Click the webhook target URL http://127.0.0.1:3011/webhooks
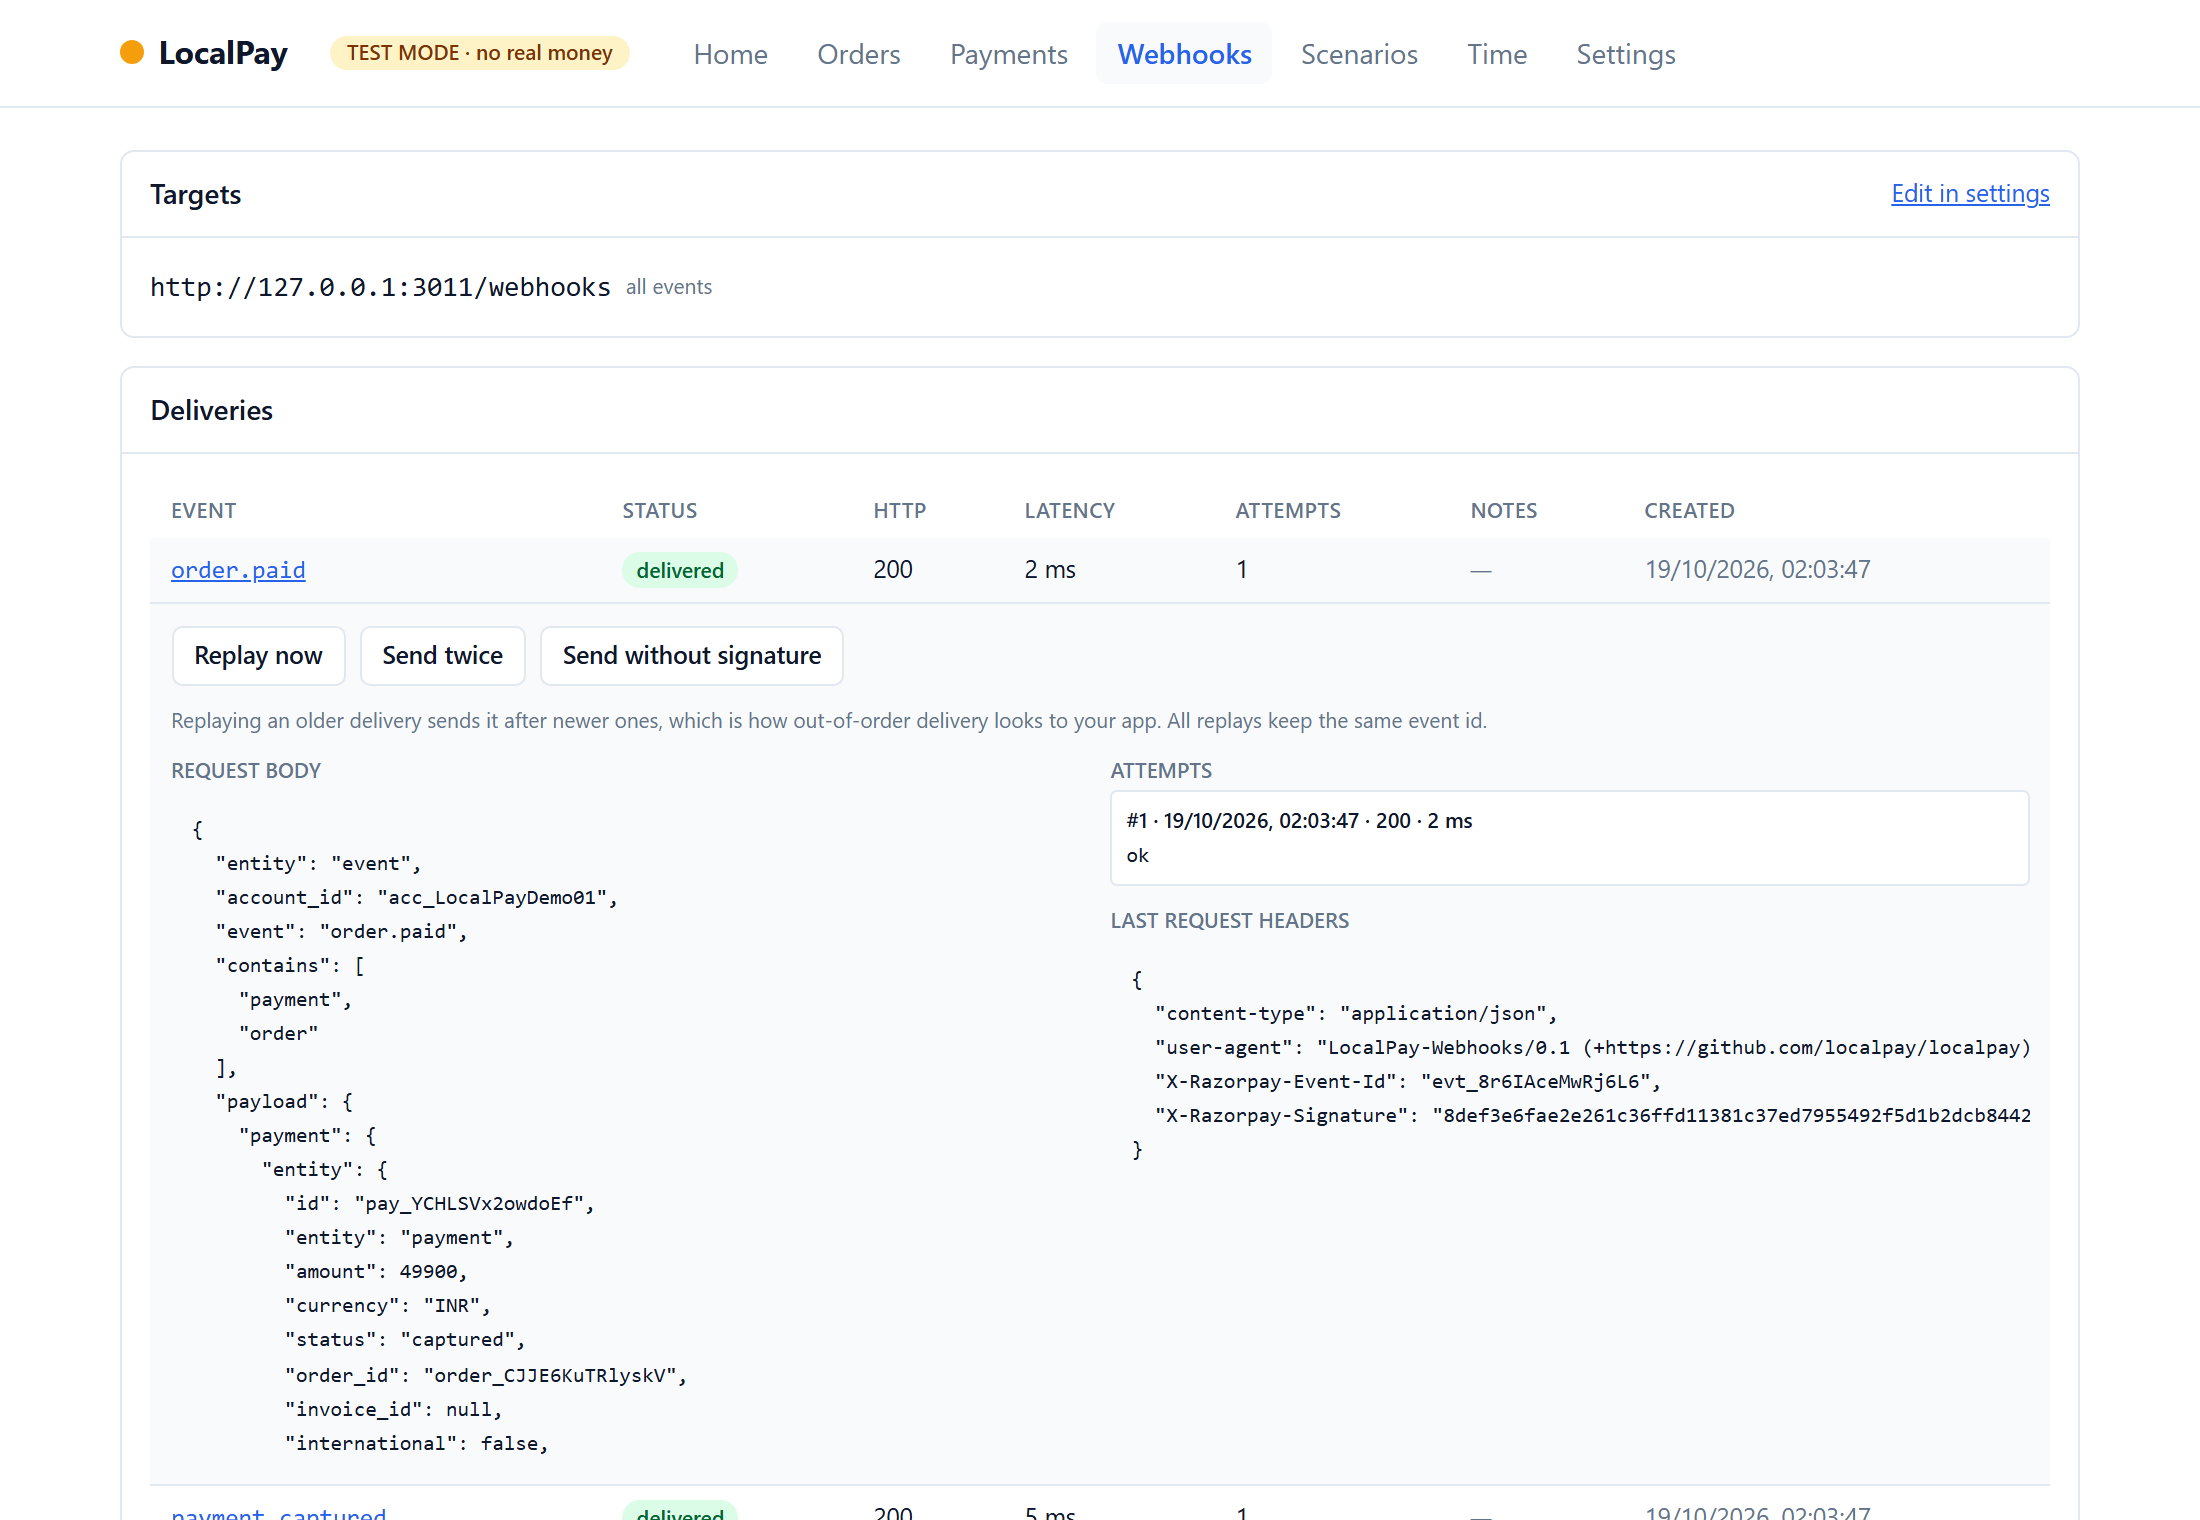Screen dimensions: 2200x1520 [x=380, y=288]
